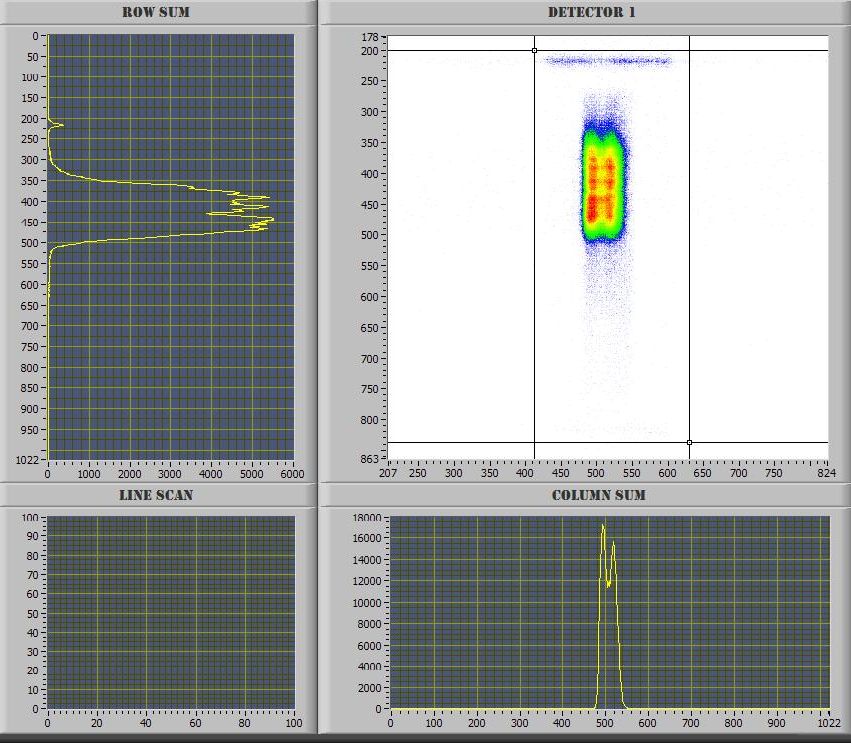Click the lower cursor handle square on Detector 1

(690, 440)
